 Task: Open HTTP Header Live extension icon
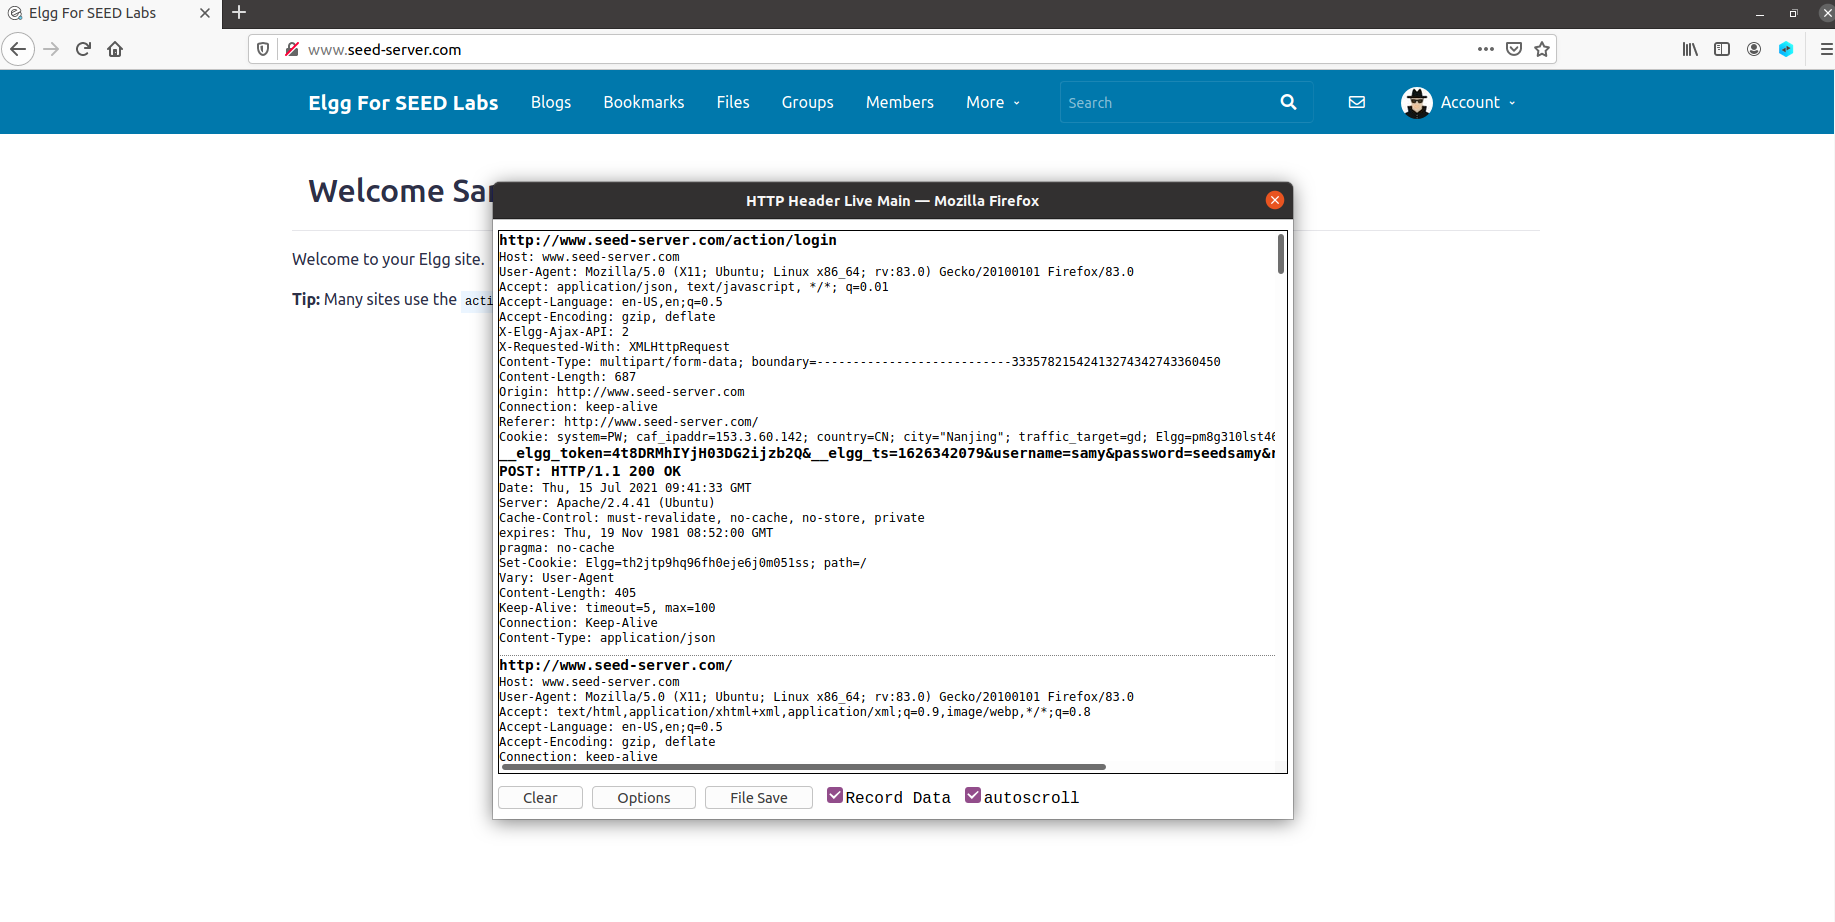point(1786,49)
